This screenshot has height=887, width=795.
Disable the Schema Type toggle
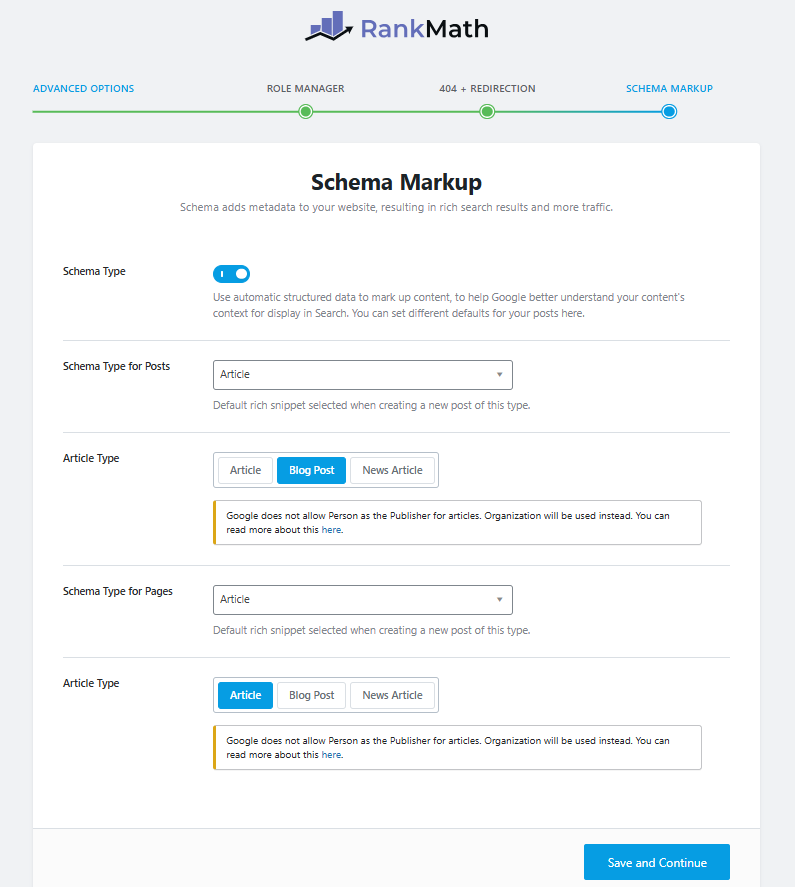(231, 273)
